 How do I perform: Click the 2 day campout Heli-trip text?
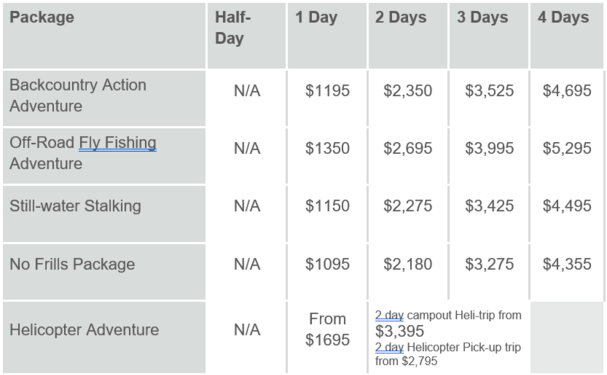(x=448, y=315)
